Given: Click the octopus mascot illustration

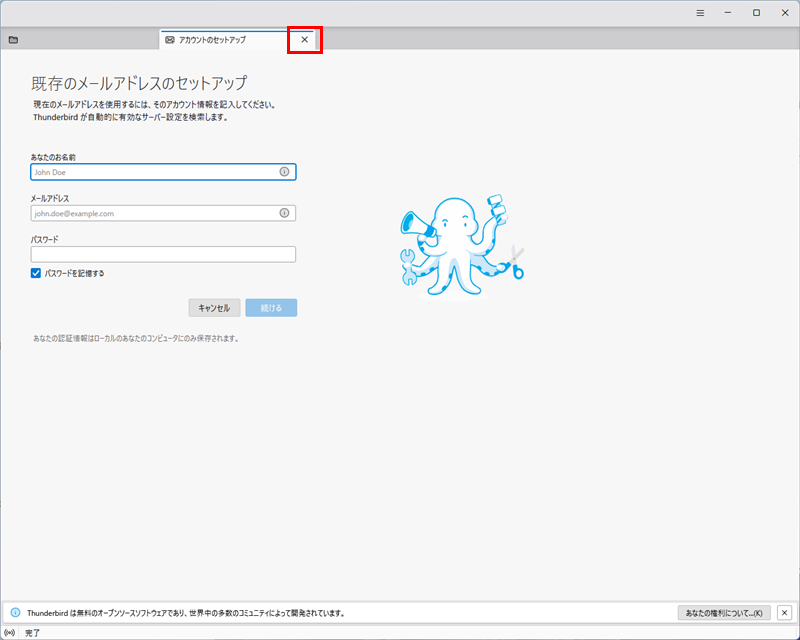Looking at the screenshot, I should (x=460, y=245).
